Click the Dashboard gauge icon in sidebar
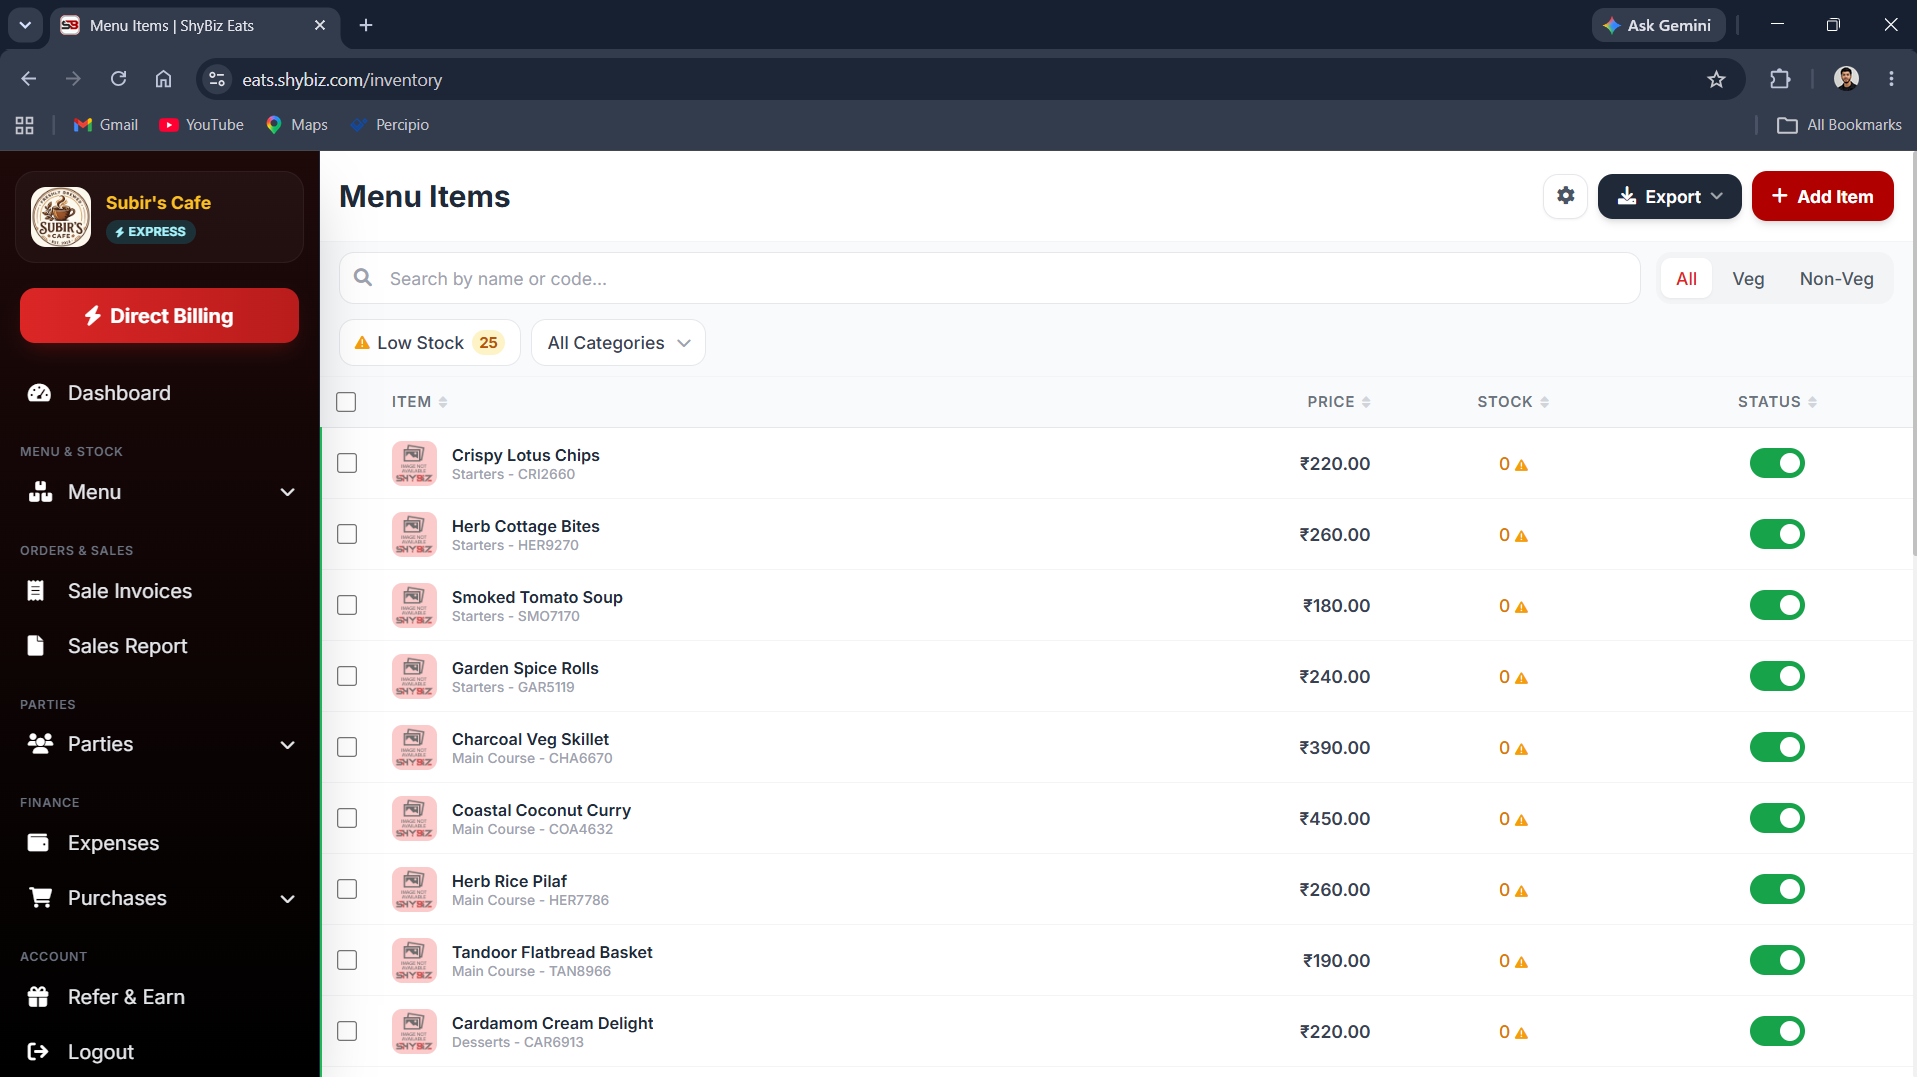 click(39, 393)
